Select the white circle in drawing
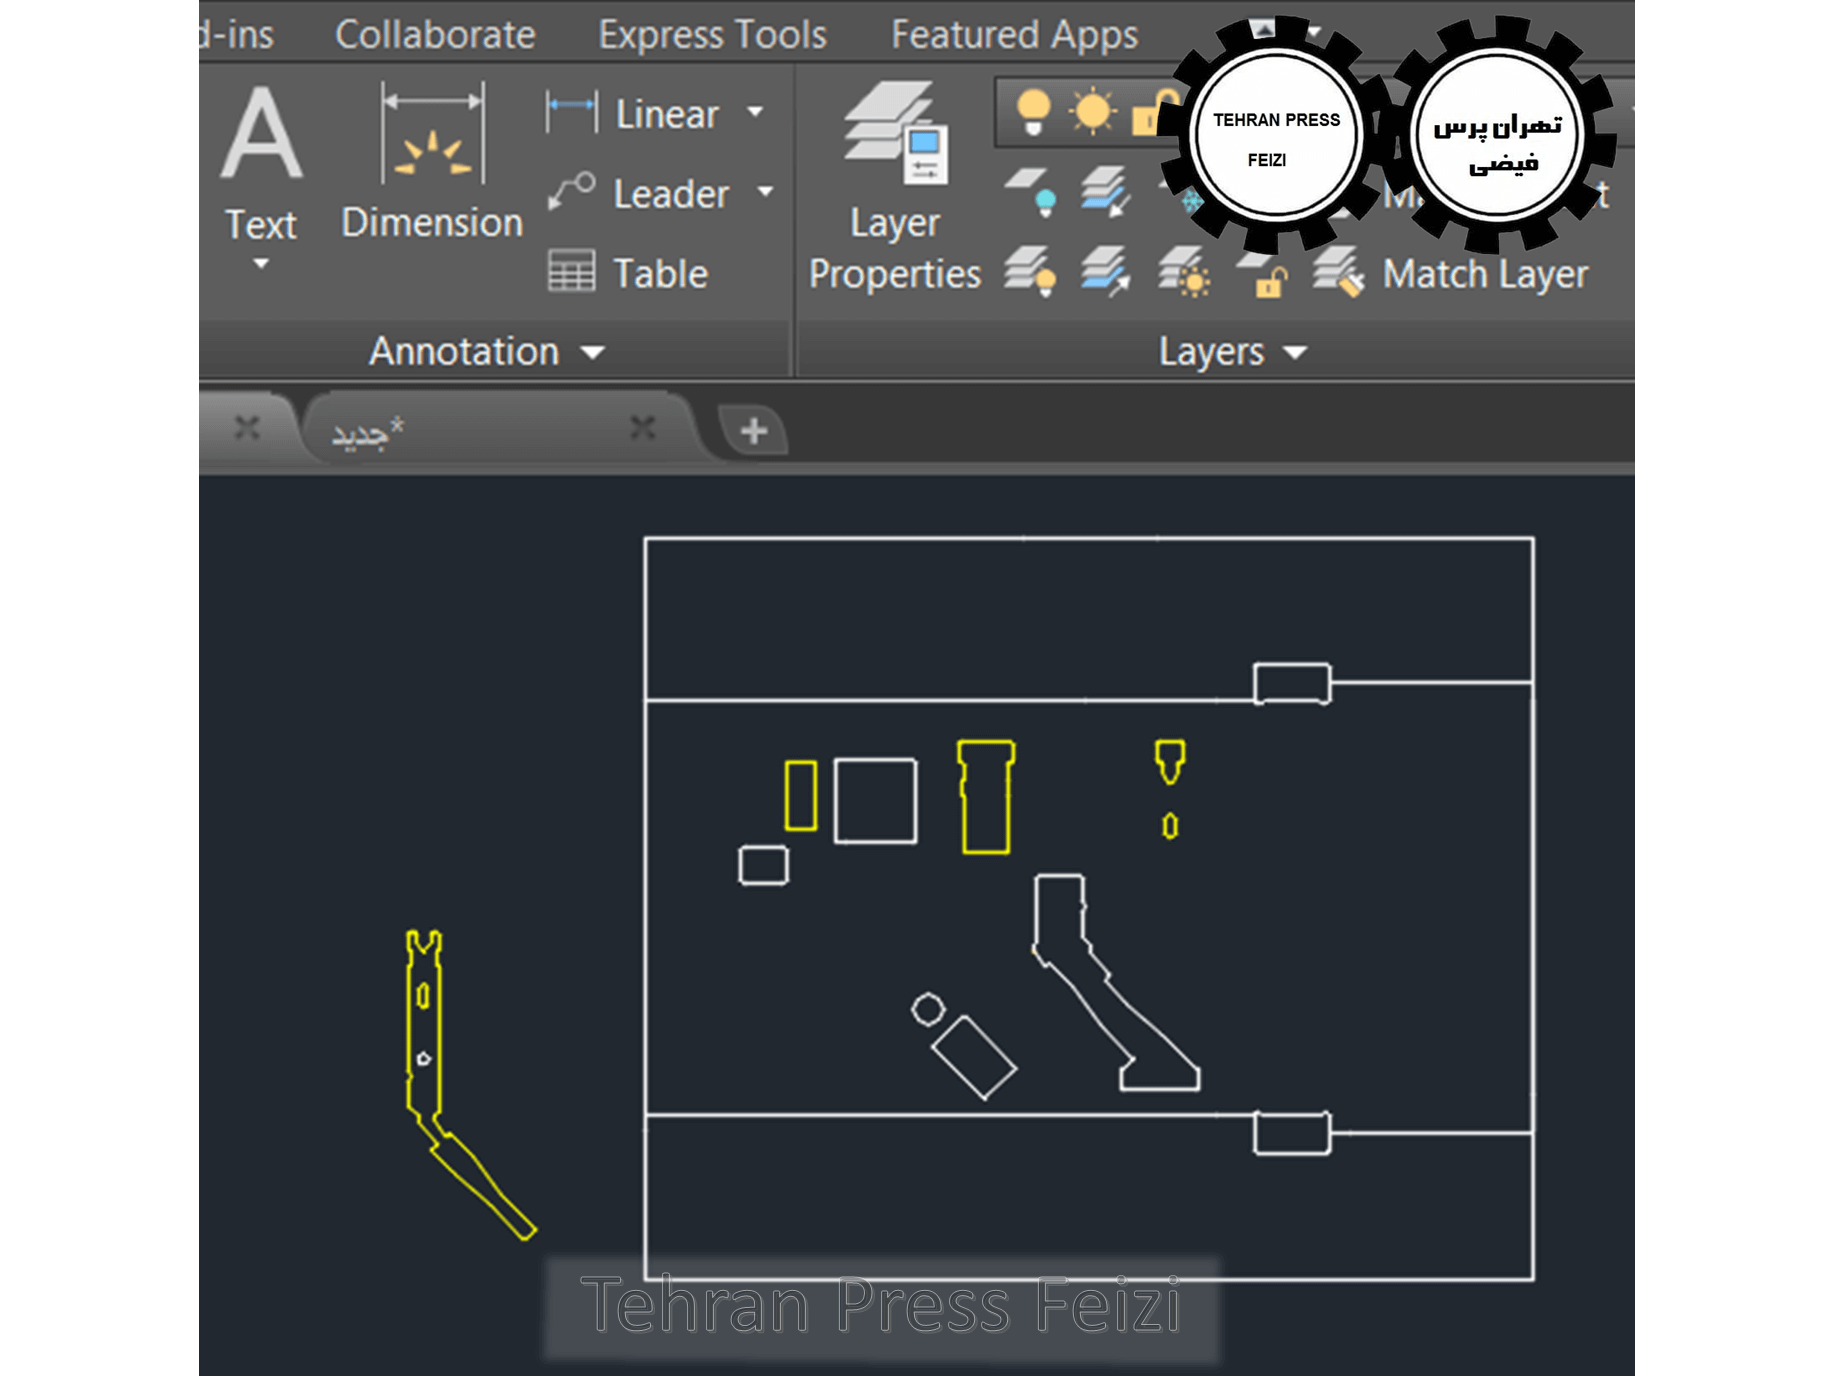Screen dimensions: 1834x1376 coord(928,1009)
